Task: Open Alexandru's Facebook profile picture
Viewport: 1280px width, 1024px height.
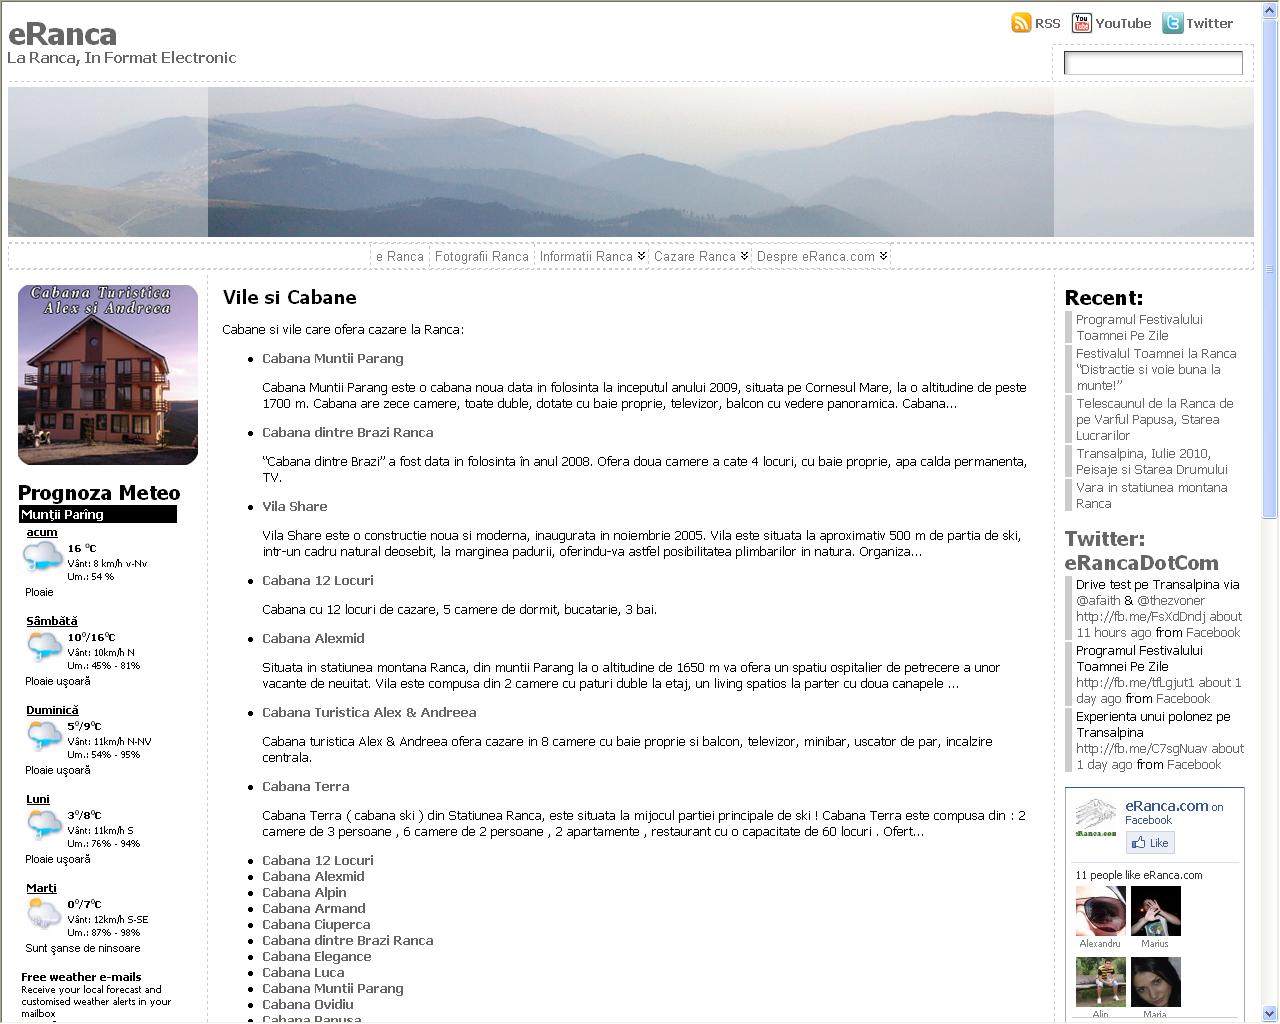Action: pyautogui.click(x=1100, y=911)
